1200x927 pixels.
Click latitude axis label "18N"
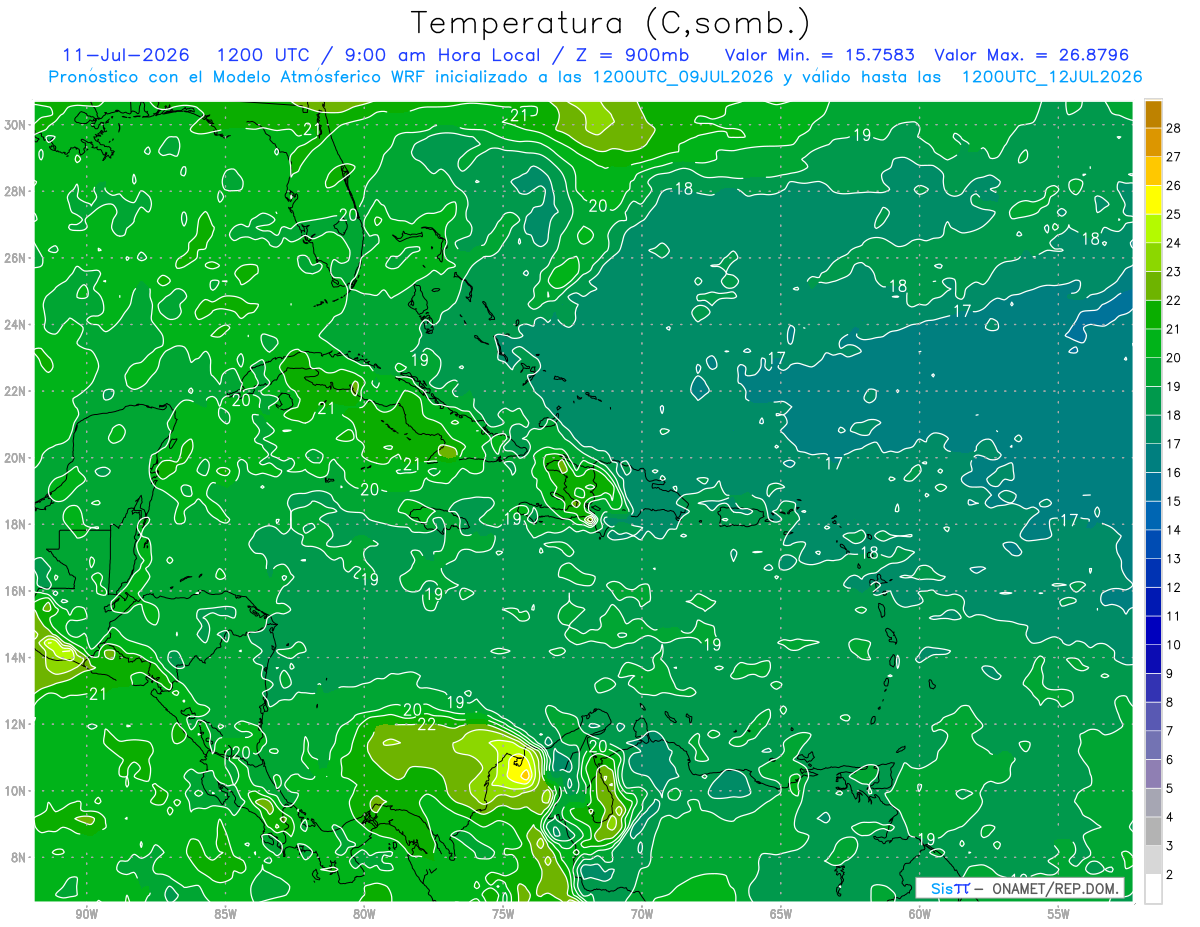pos(15,524)
